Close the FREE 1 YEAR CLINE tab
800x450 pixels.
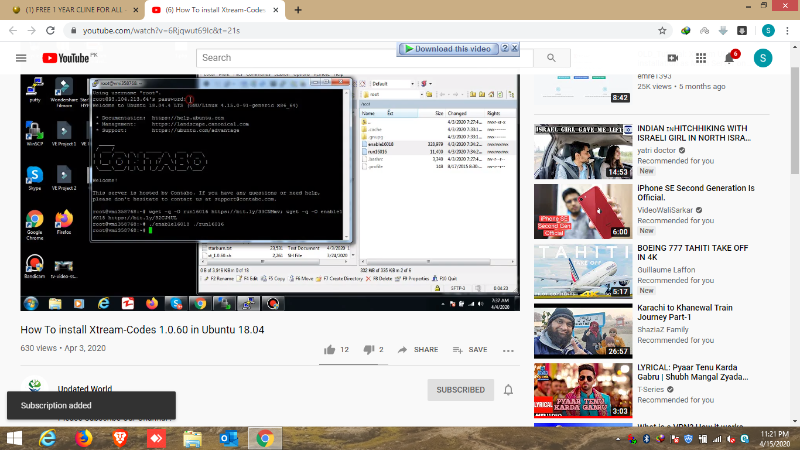click(136, 10)
